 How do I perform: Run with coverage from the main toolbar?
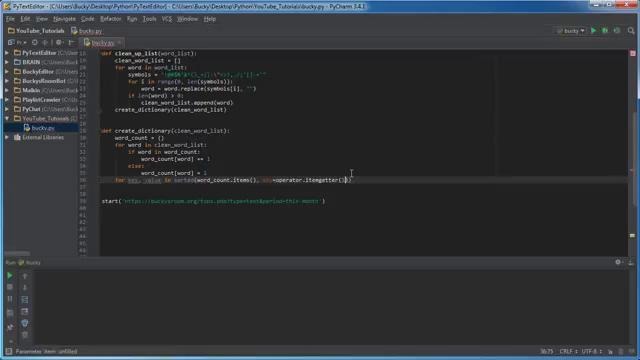pyautogui.click(x=617, y=31)
